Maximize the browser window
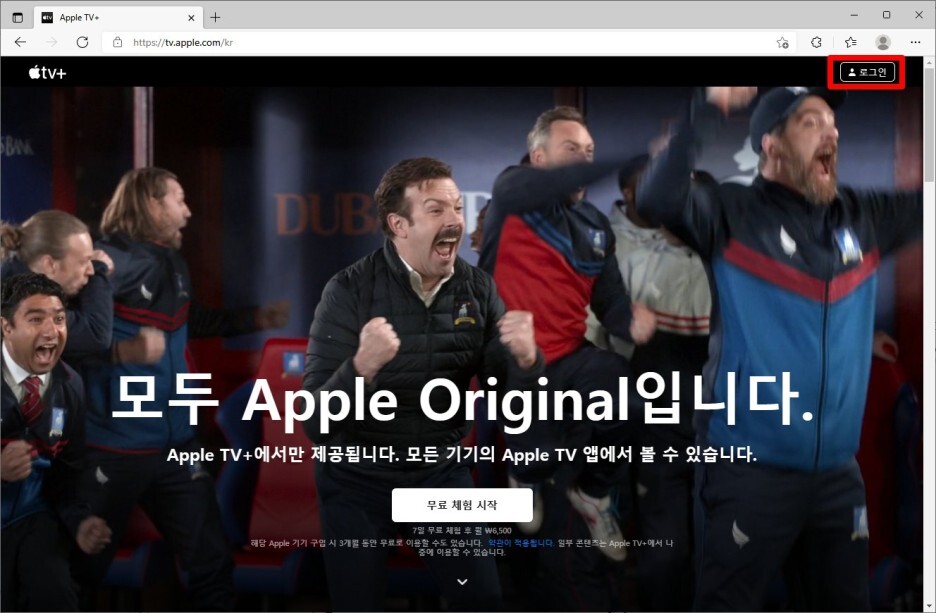Viewport: 936px width, 613px height. point(886,15)
